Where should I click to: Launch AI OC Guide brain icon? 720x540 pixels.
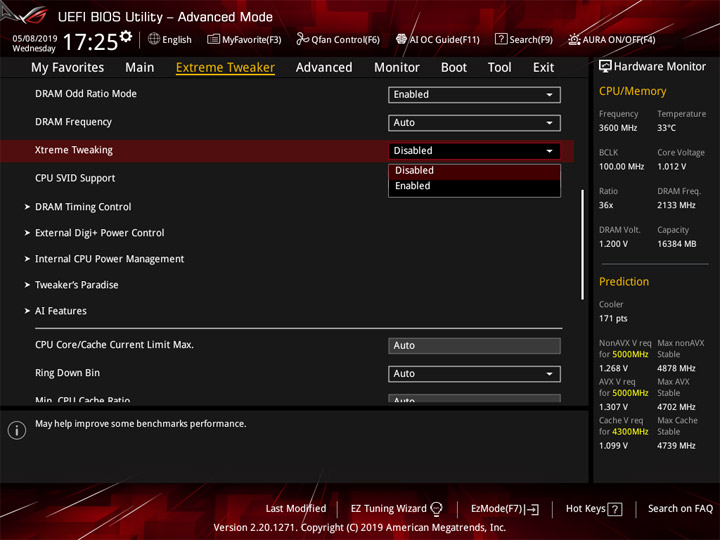(x=401, y=39)
